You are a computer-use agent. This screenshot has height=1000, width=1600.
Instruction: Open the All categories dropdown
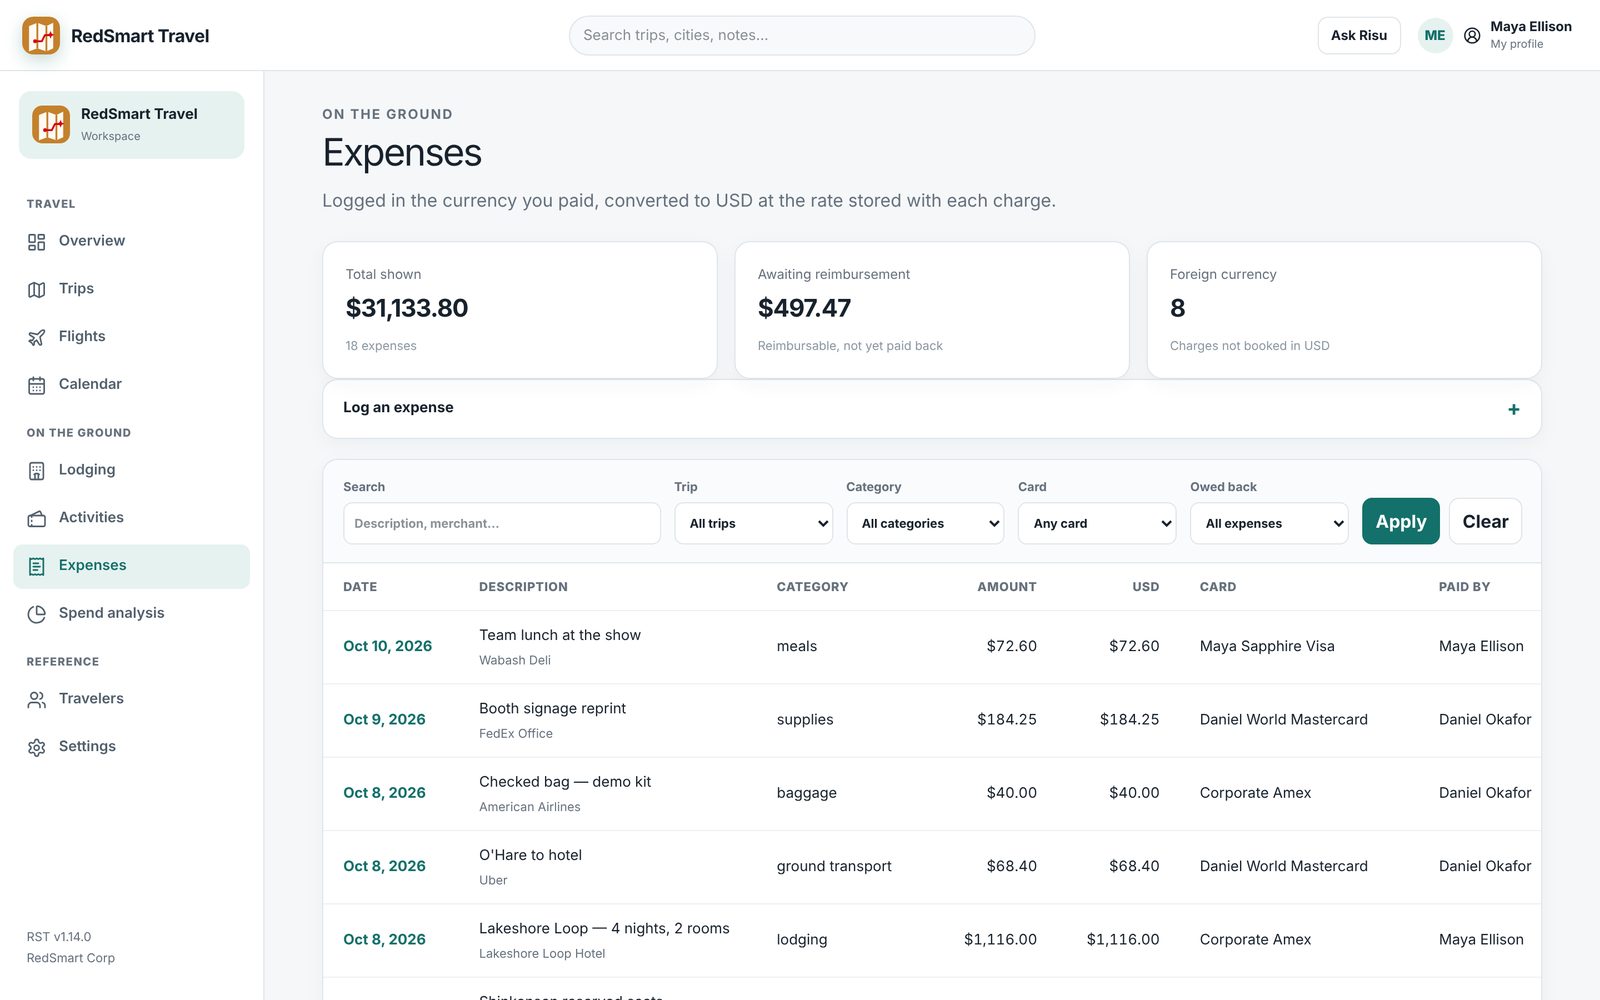[925, 523]
